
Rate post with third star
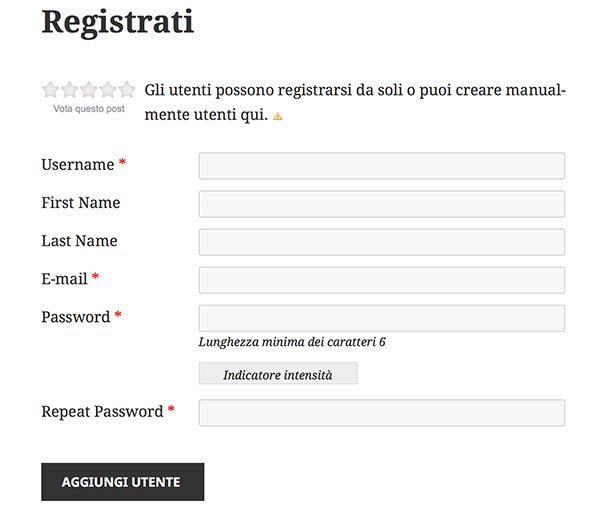coord(89,90)
